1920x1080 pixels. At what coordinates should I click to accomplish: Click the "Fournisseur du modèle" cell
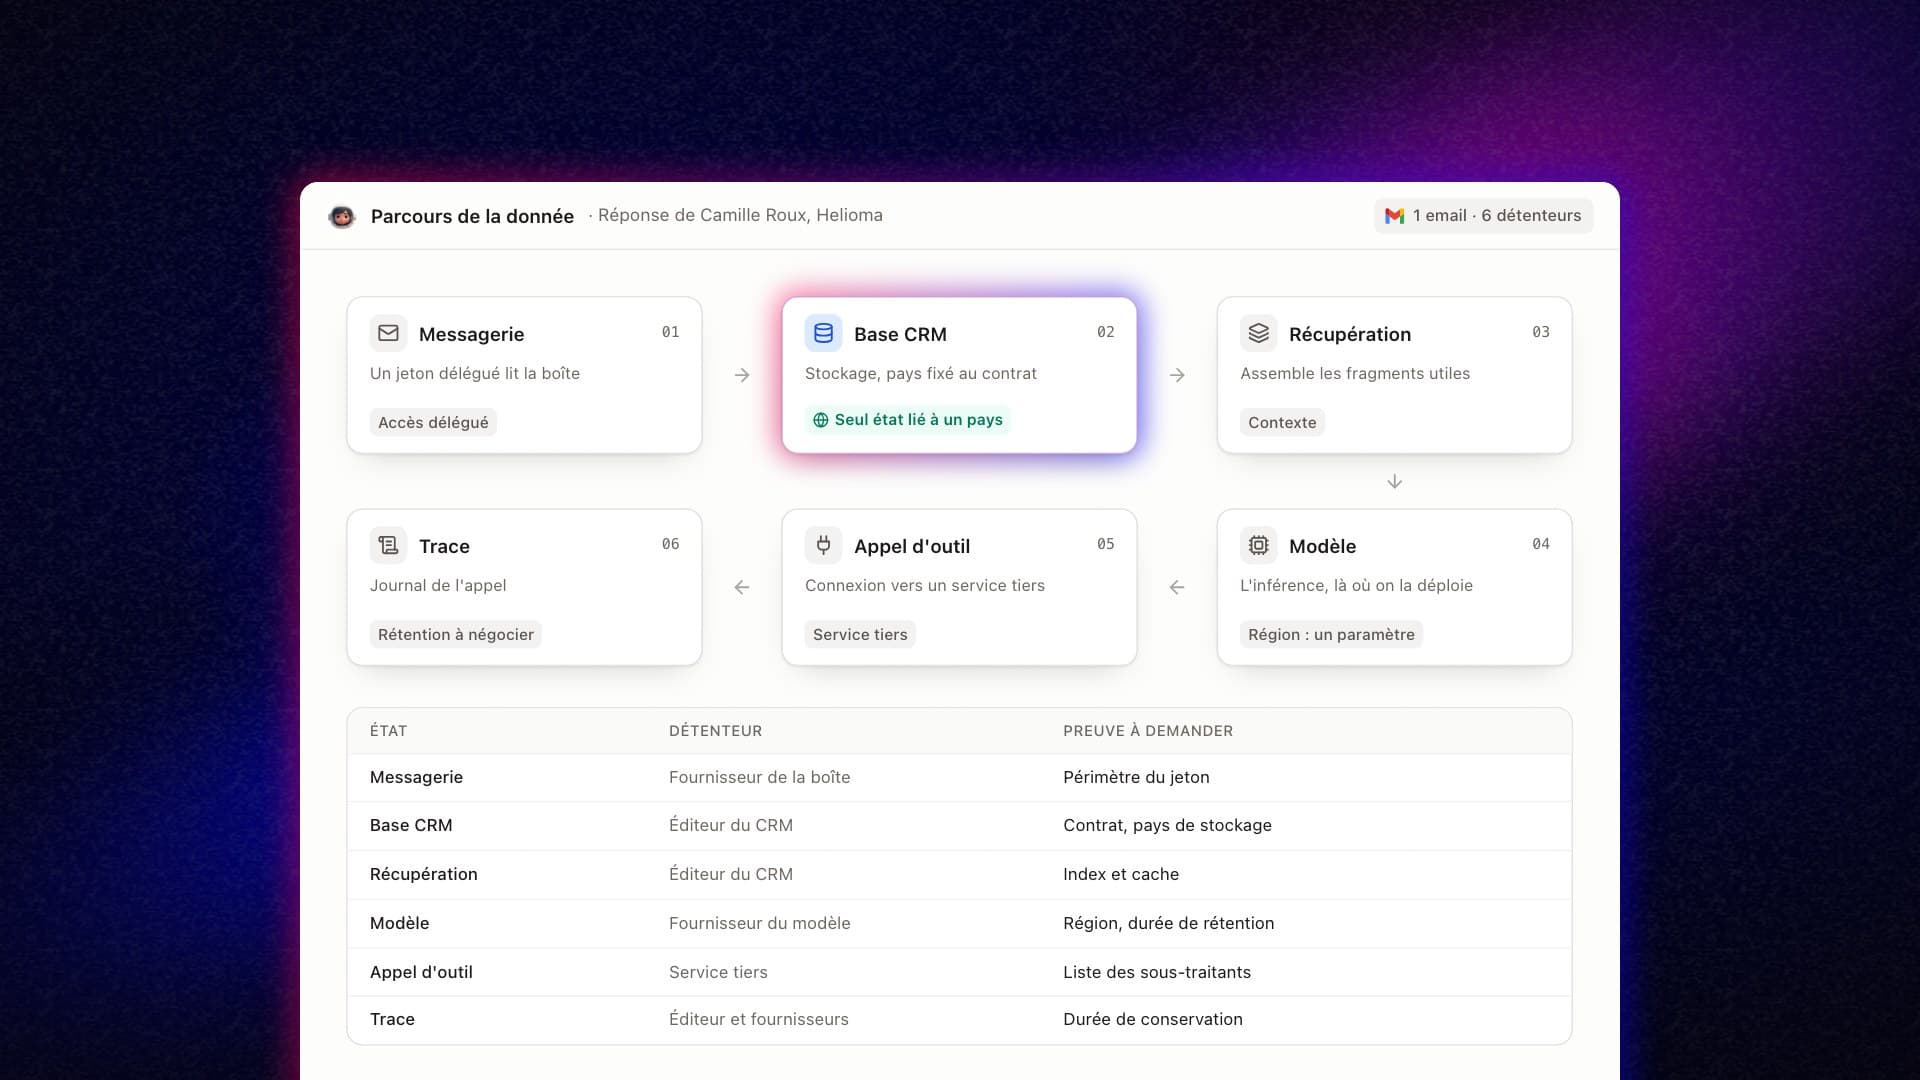759,923
